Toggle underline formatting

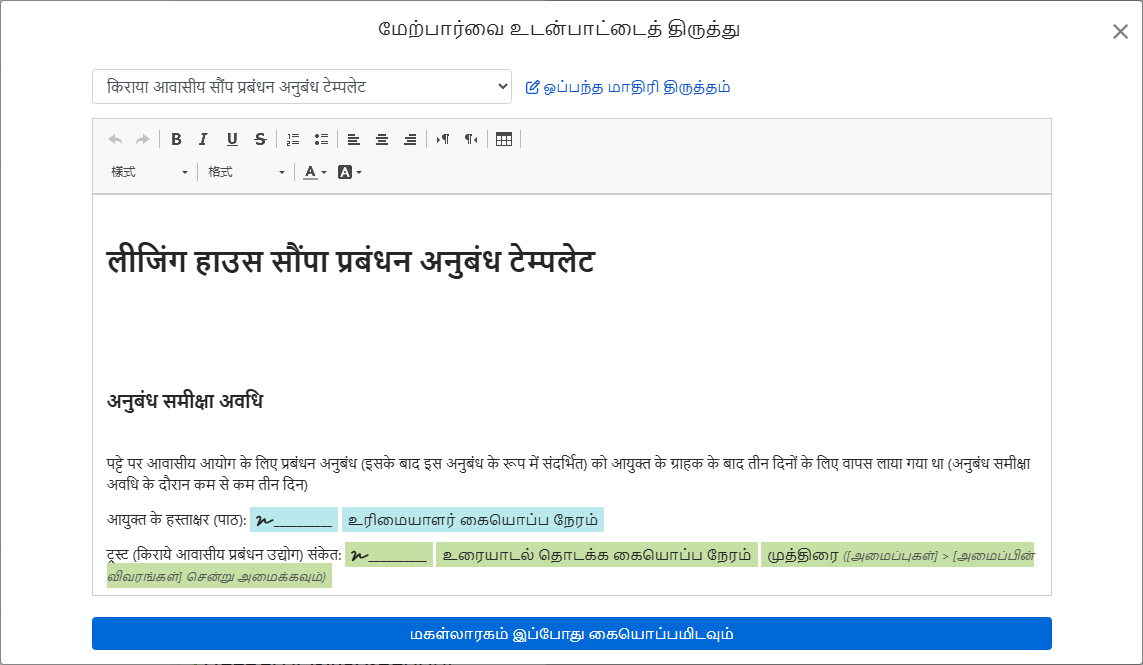[232, 139]
